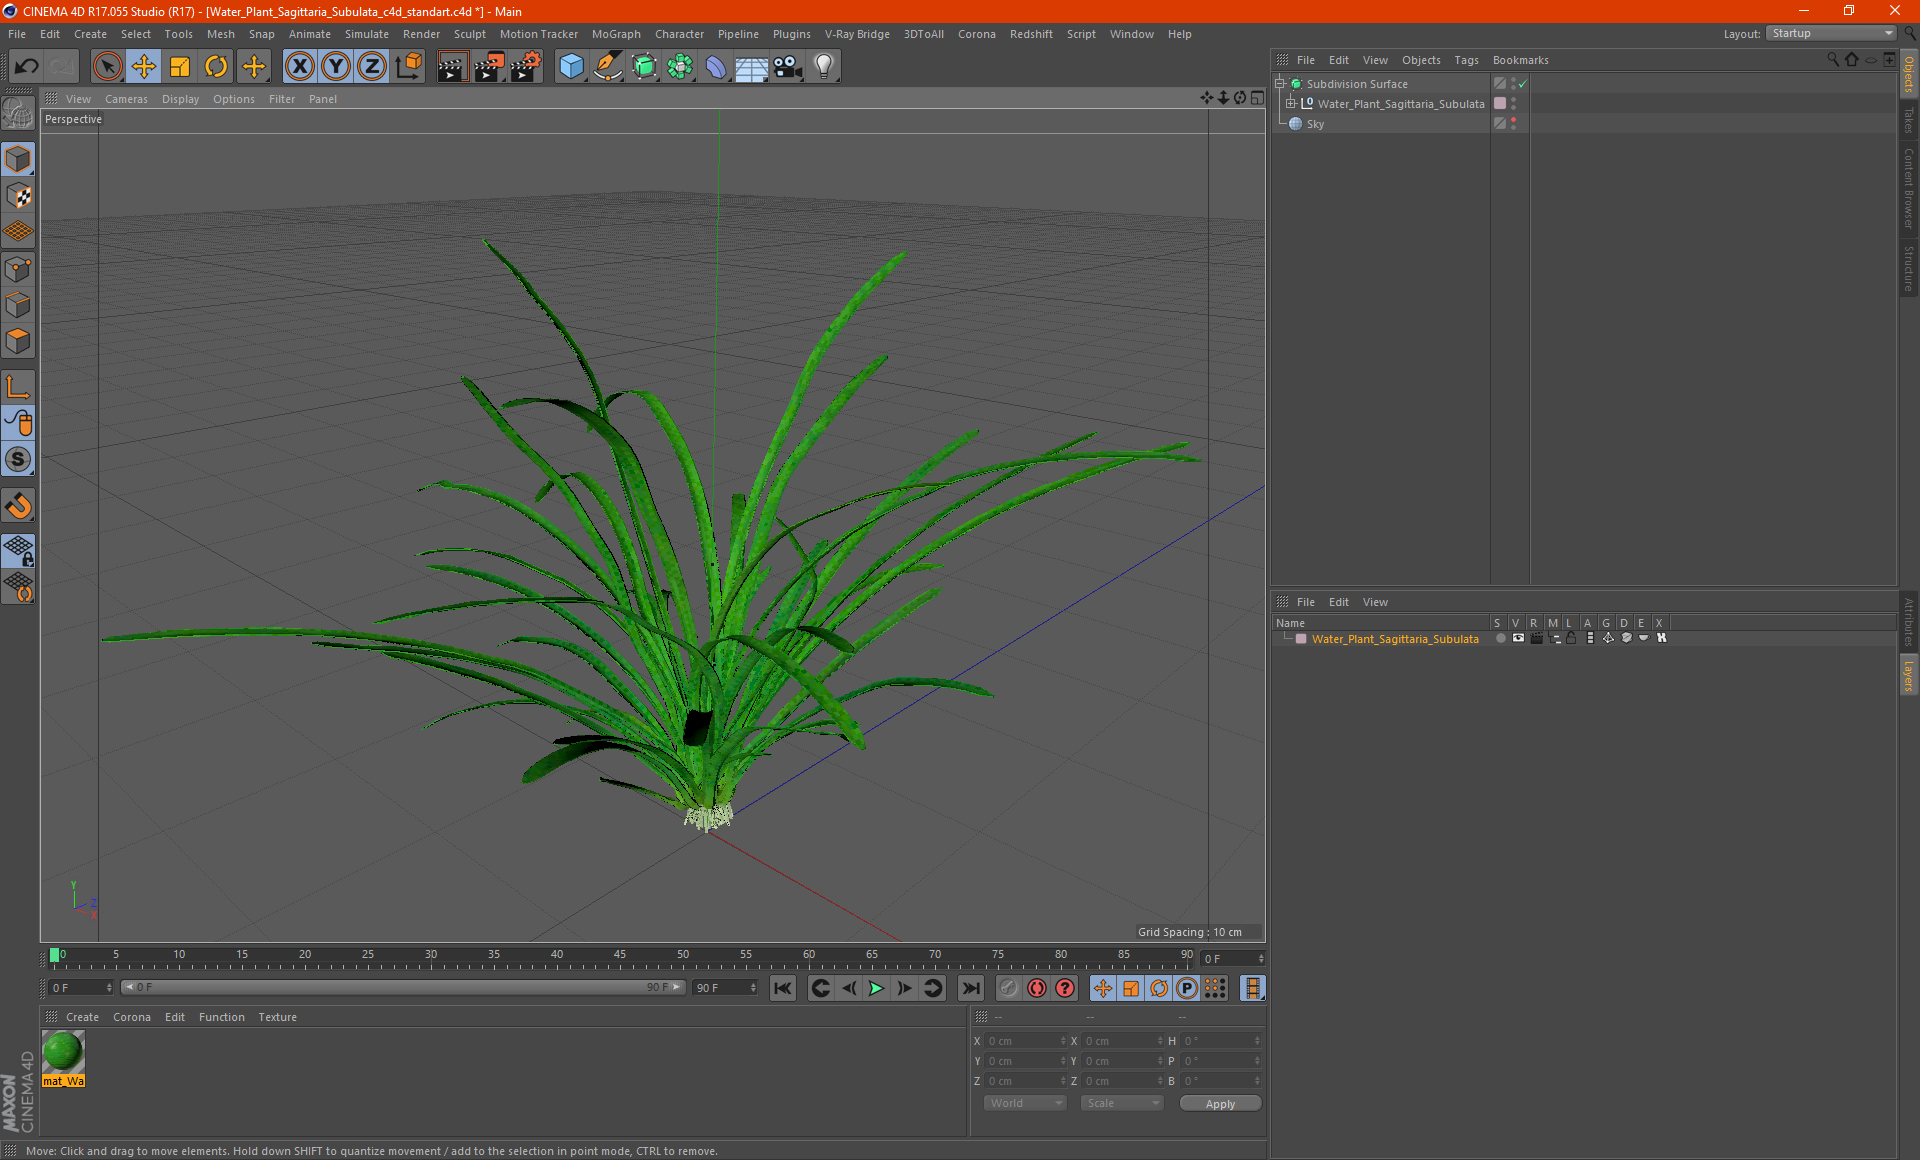Switch to Model mode
Viewport: 1920px width, 1160px height.
coord(18,160)
